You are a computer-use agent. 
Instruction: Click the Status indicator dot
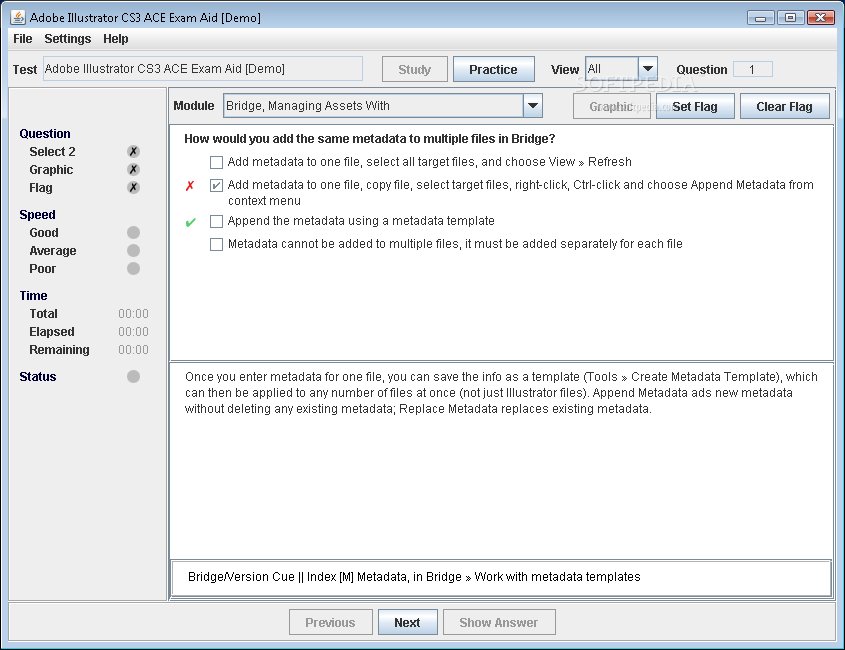pos(134,376)
